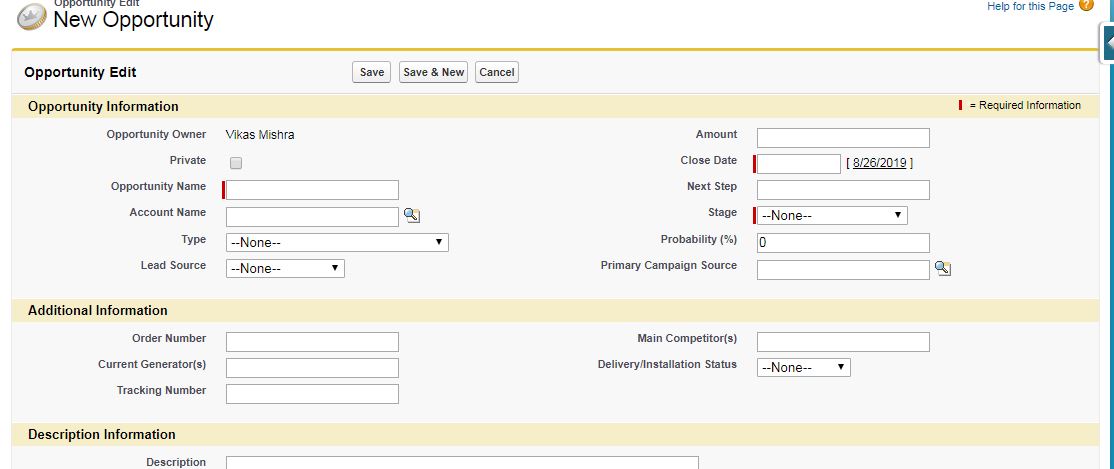Click the help question mark icon

tap(1086, 6)
